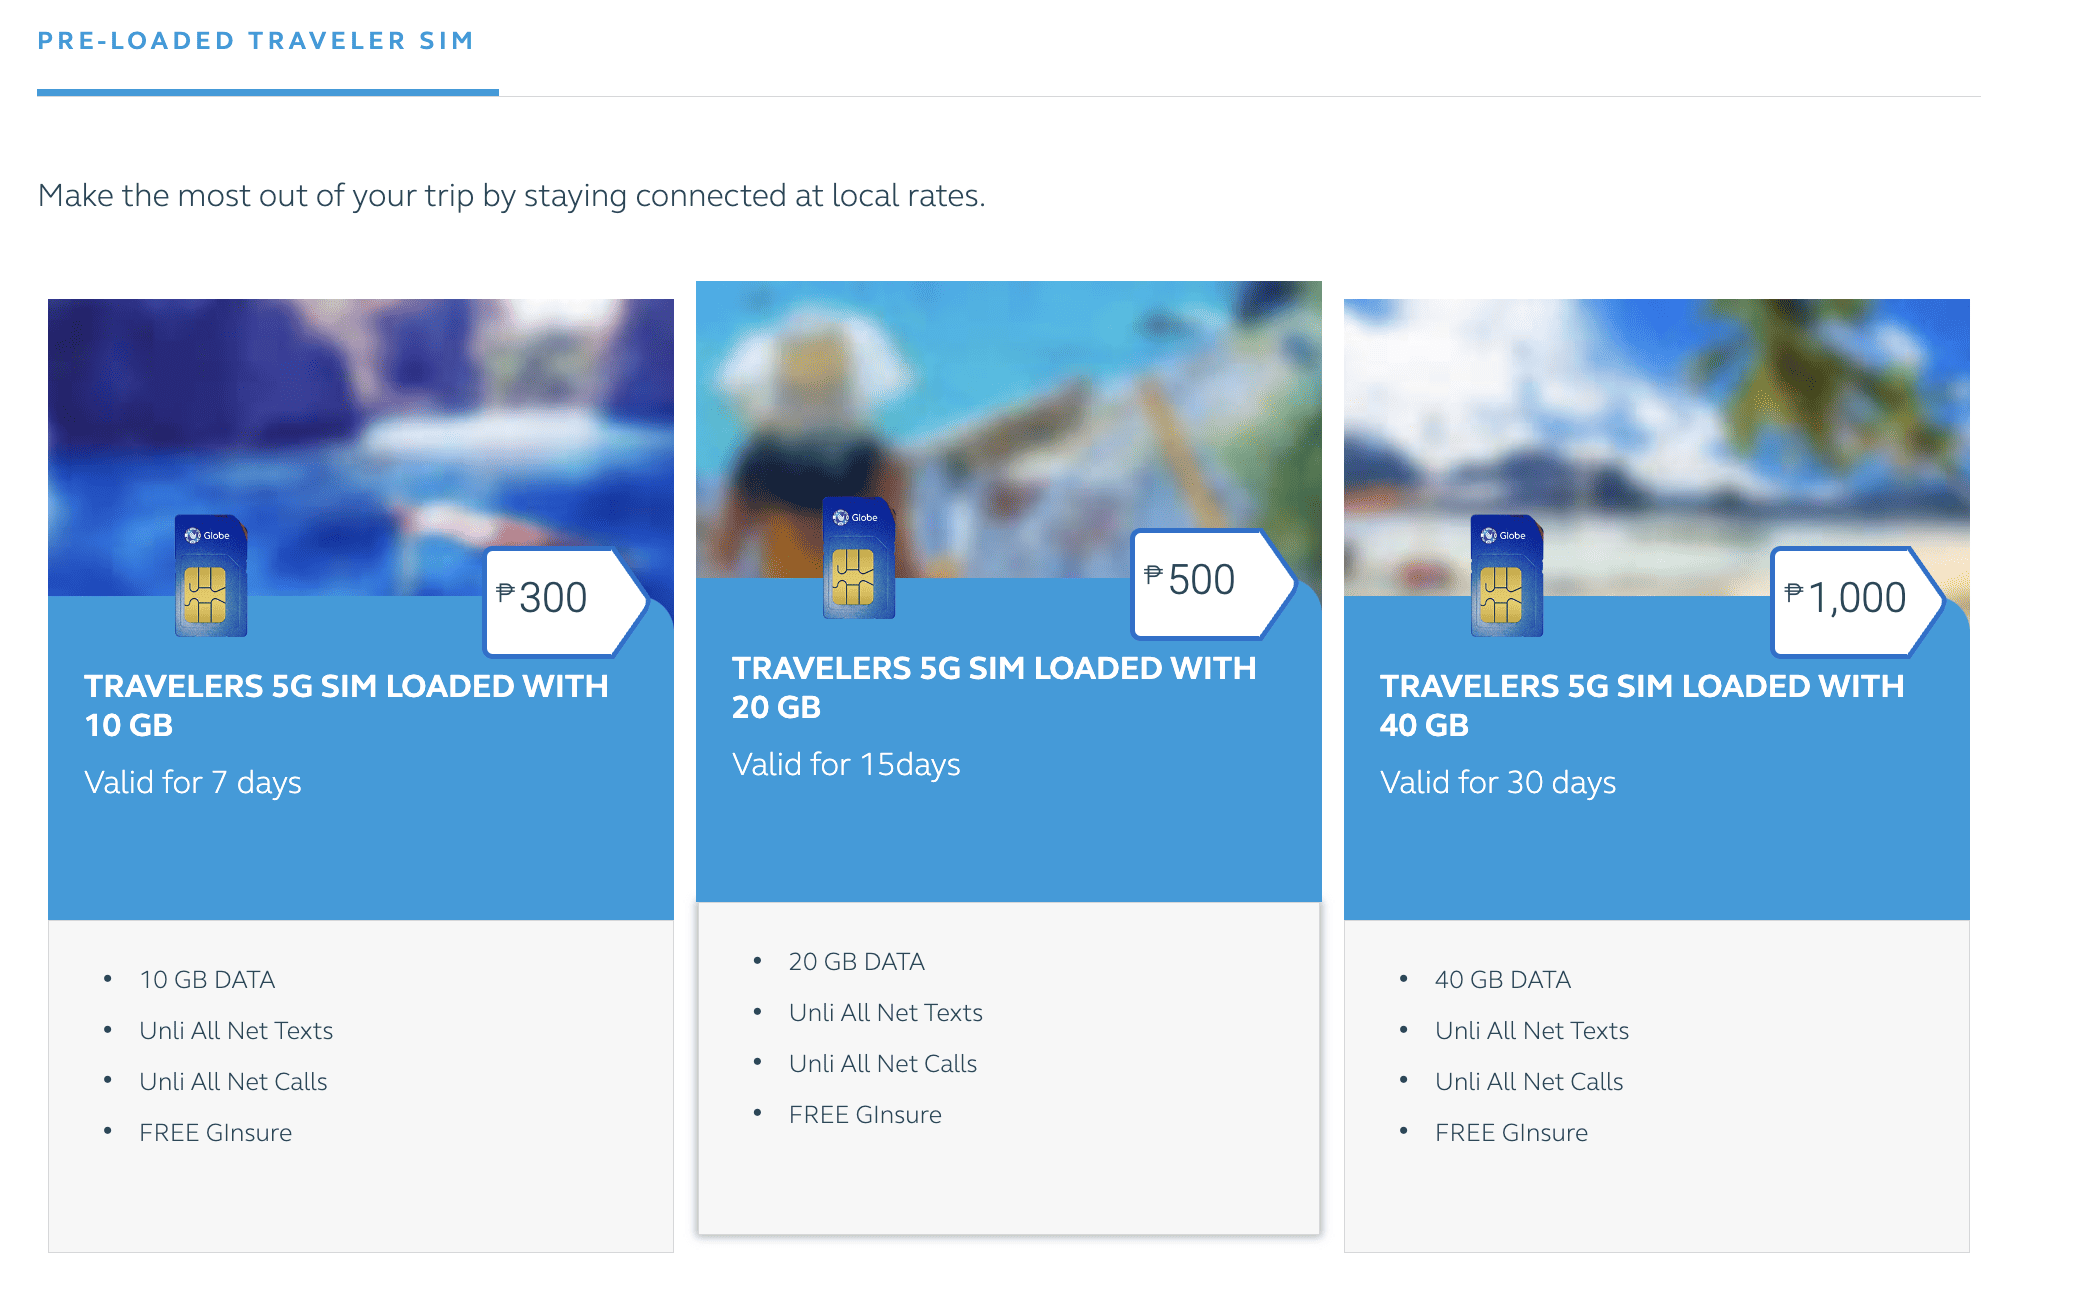
Task: Expand details under Valid for 7 days
Action: [193, 782]
